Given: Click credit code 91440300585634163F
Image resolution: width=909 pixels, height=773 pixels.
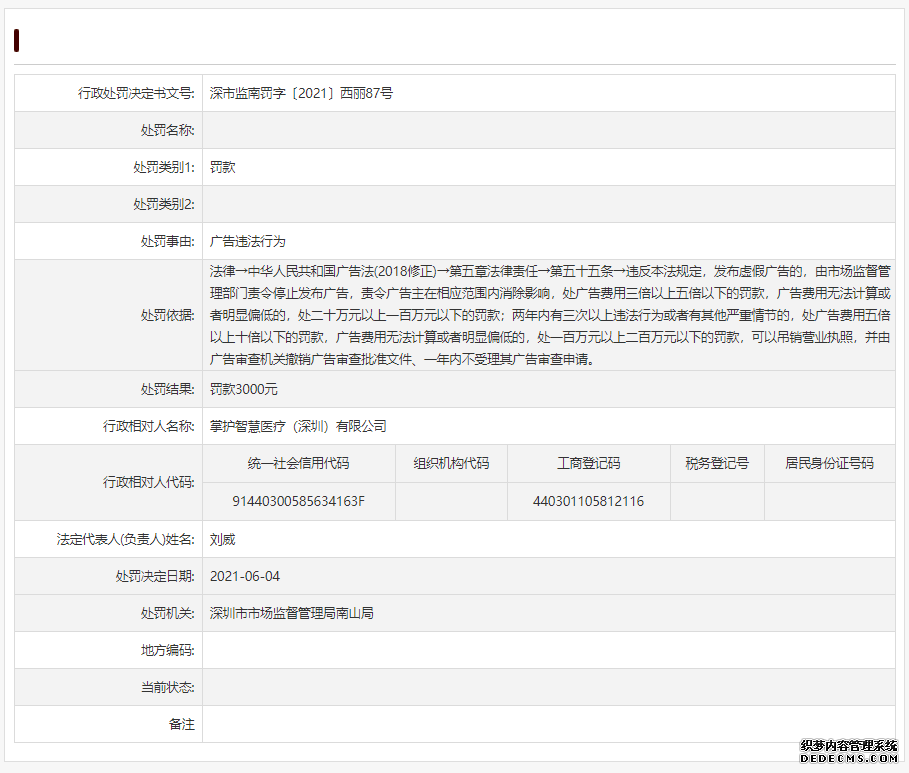Looking at the screenshot, I should click(299, 501).
